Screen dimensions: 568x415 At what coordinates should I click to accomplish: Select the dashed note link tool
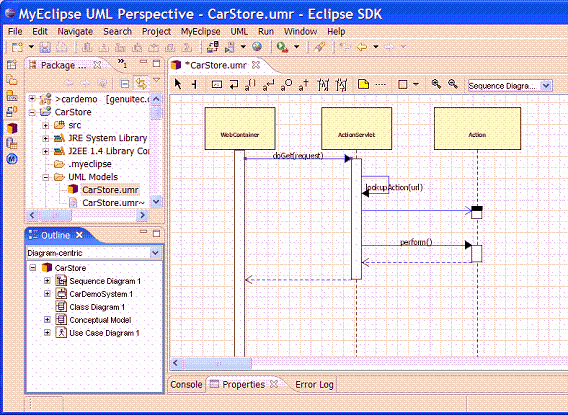380,85
